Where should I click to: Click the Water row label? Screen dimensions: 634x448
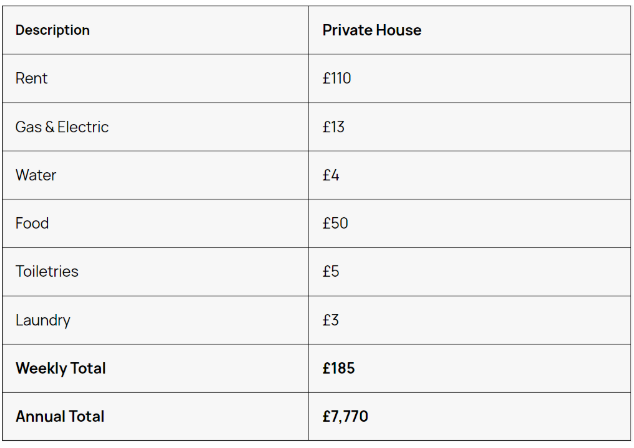[x=36, y=175]
